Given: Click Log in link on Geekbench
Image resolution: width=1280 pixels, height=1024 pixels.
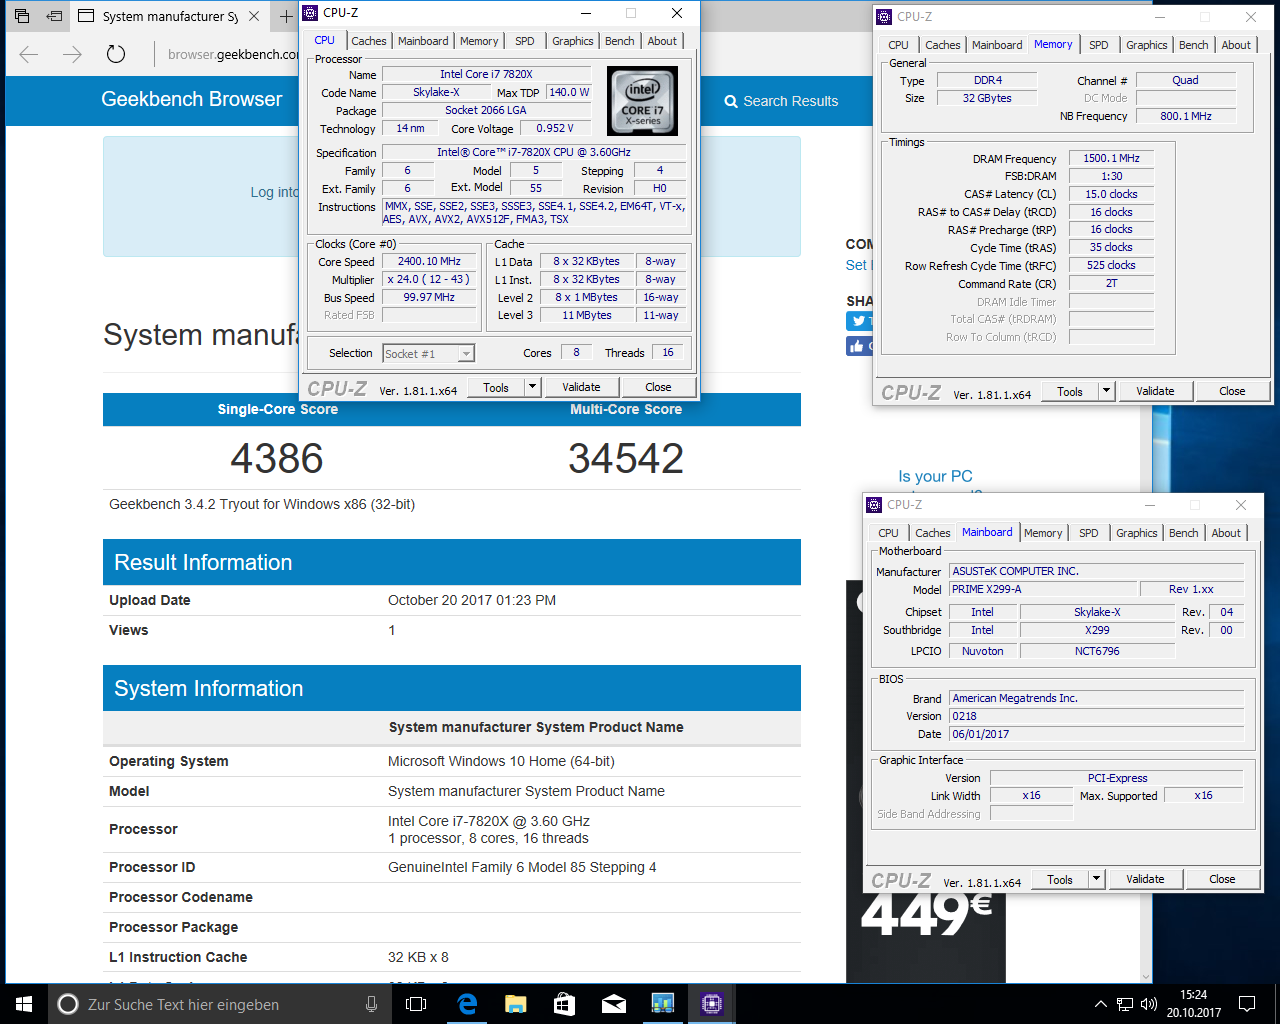Looking at the screenshot, I should pos(275,192).
